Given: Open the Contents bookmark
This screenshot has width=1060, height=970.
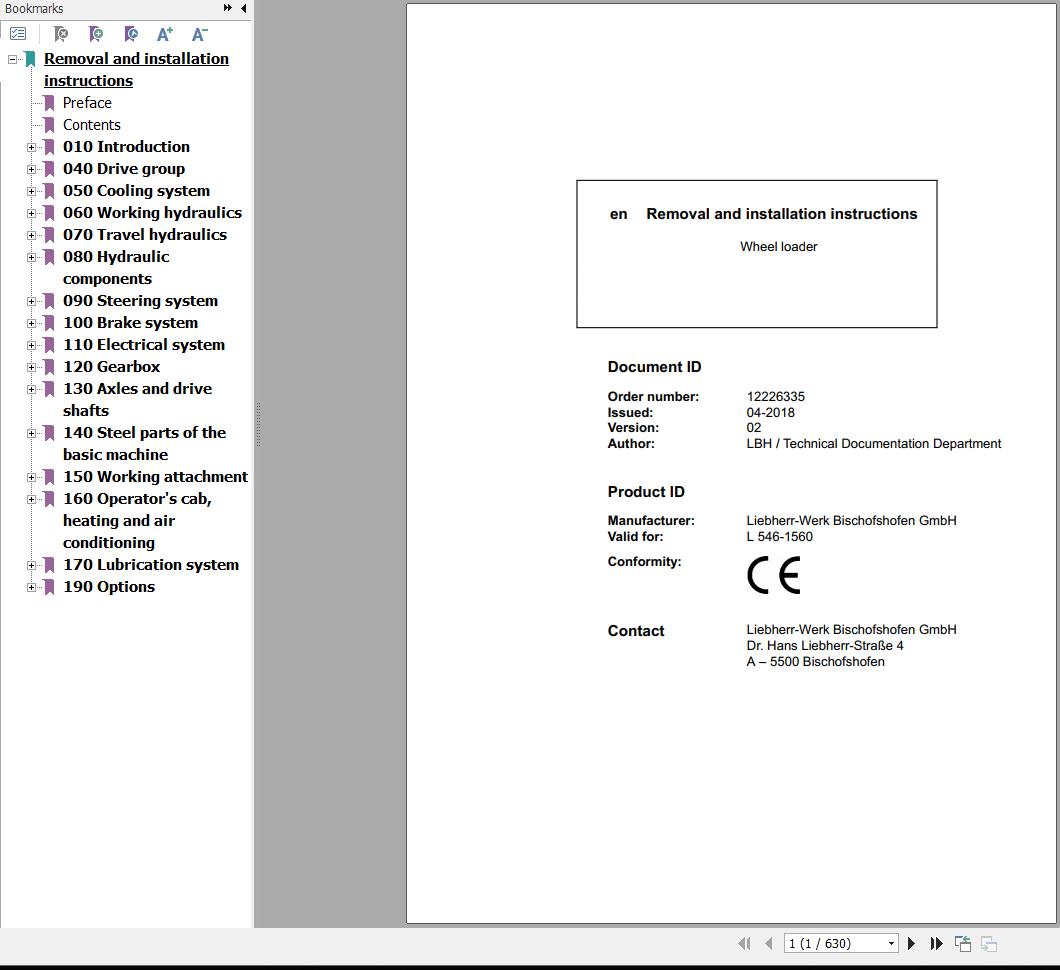Looking at the screenshot, I should point(91,125).
